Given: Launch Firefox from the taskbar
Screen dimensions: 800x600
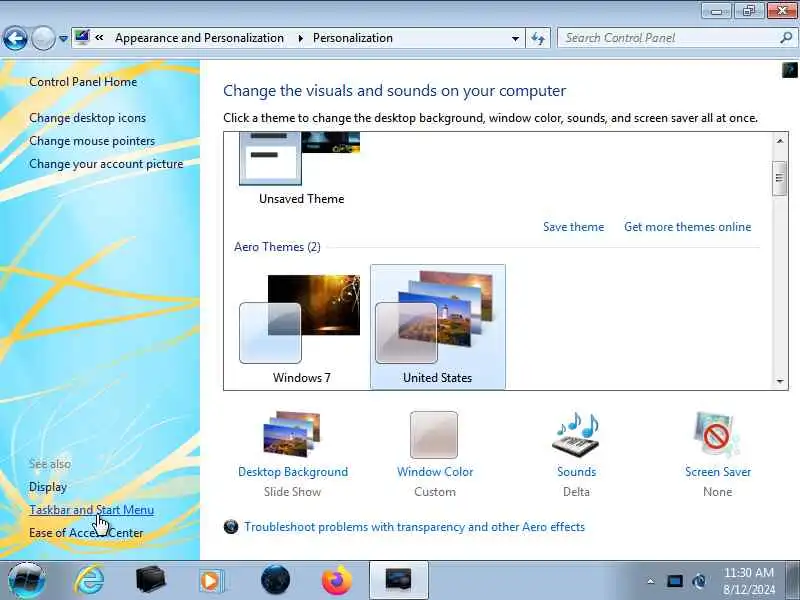Looking at the screenshot, I should (x=337, y=580).
